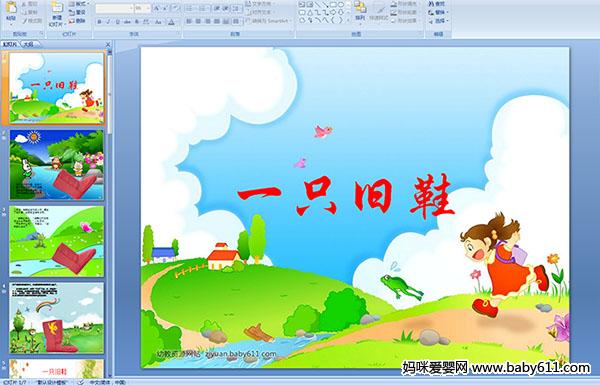Click the Find (查找) icon
600x385 pixels.
437,4
